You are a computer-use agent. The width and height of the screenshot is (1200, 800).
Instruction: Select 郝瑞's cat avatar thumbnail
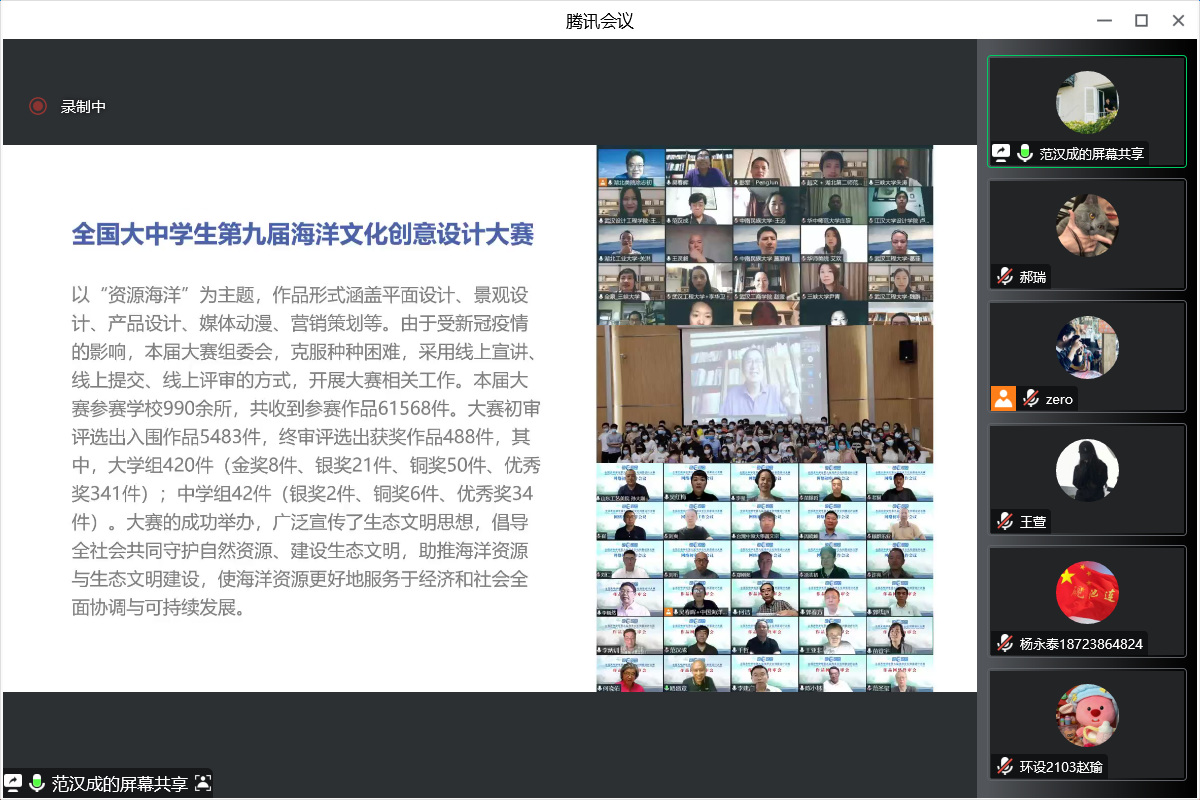(1087, 225)
